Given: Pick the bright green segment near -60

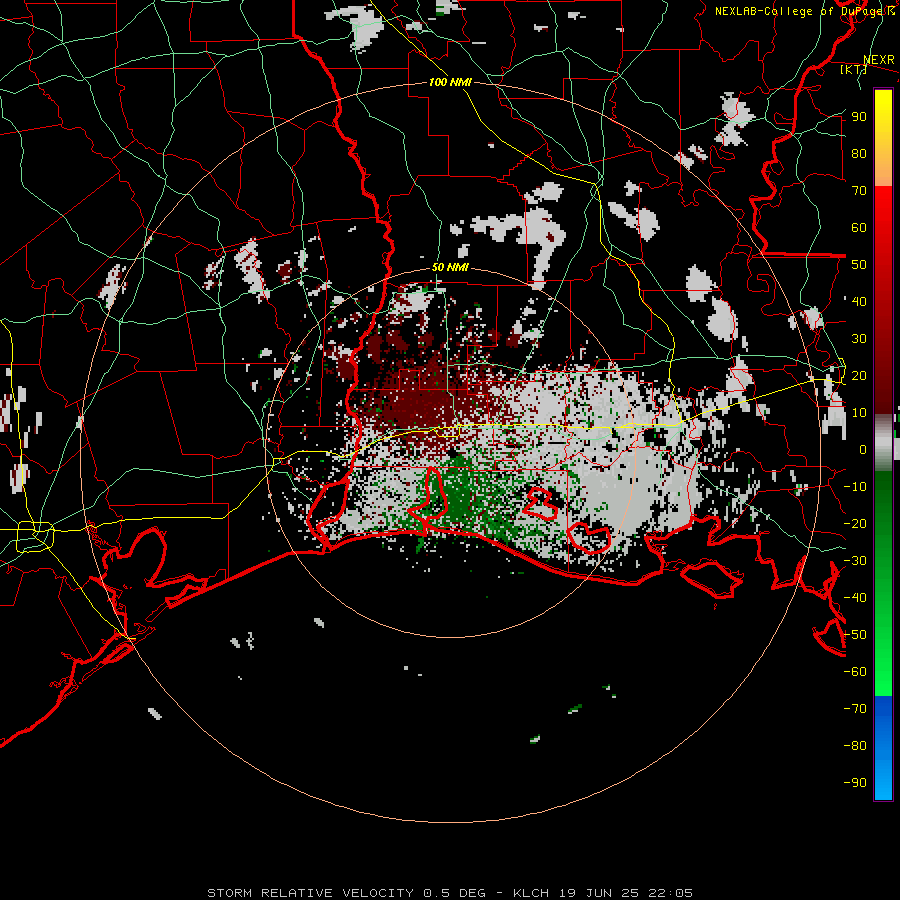Looking at the screenshot, I should click(883, 672).
